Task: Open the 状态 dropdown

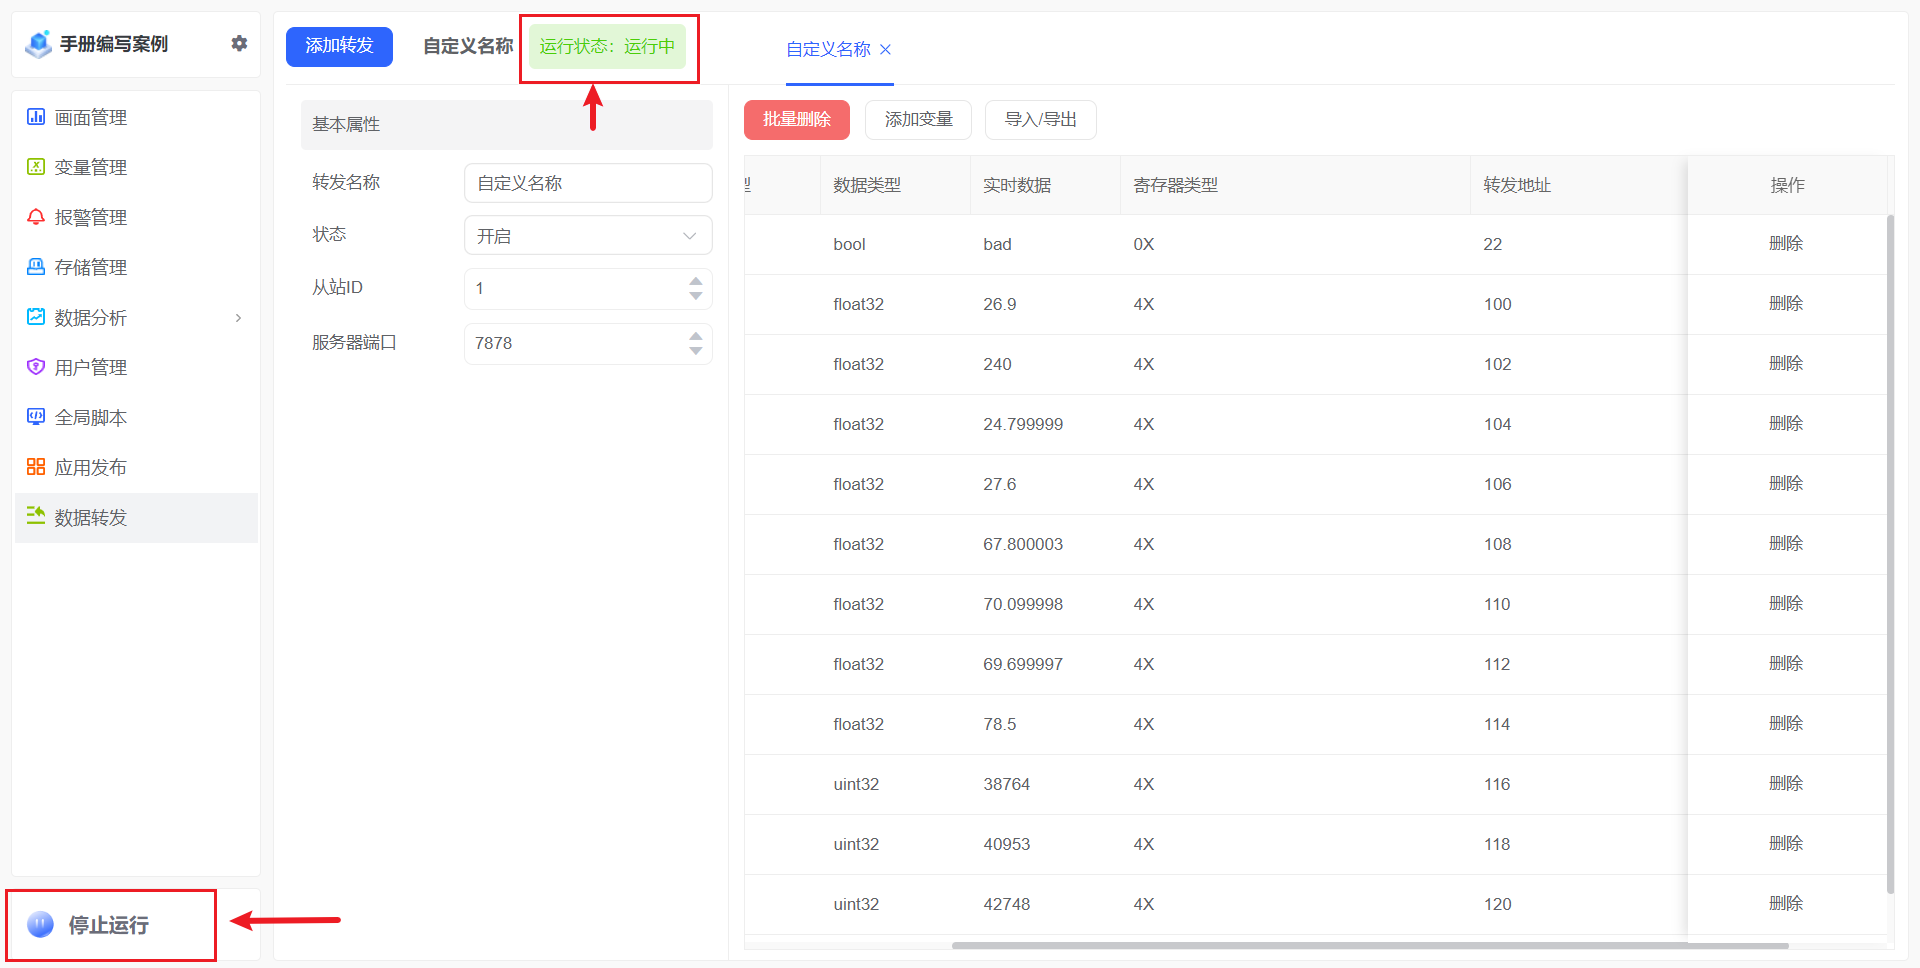Action: (588, 236)
